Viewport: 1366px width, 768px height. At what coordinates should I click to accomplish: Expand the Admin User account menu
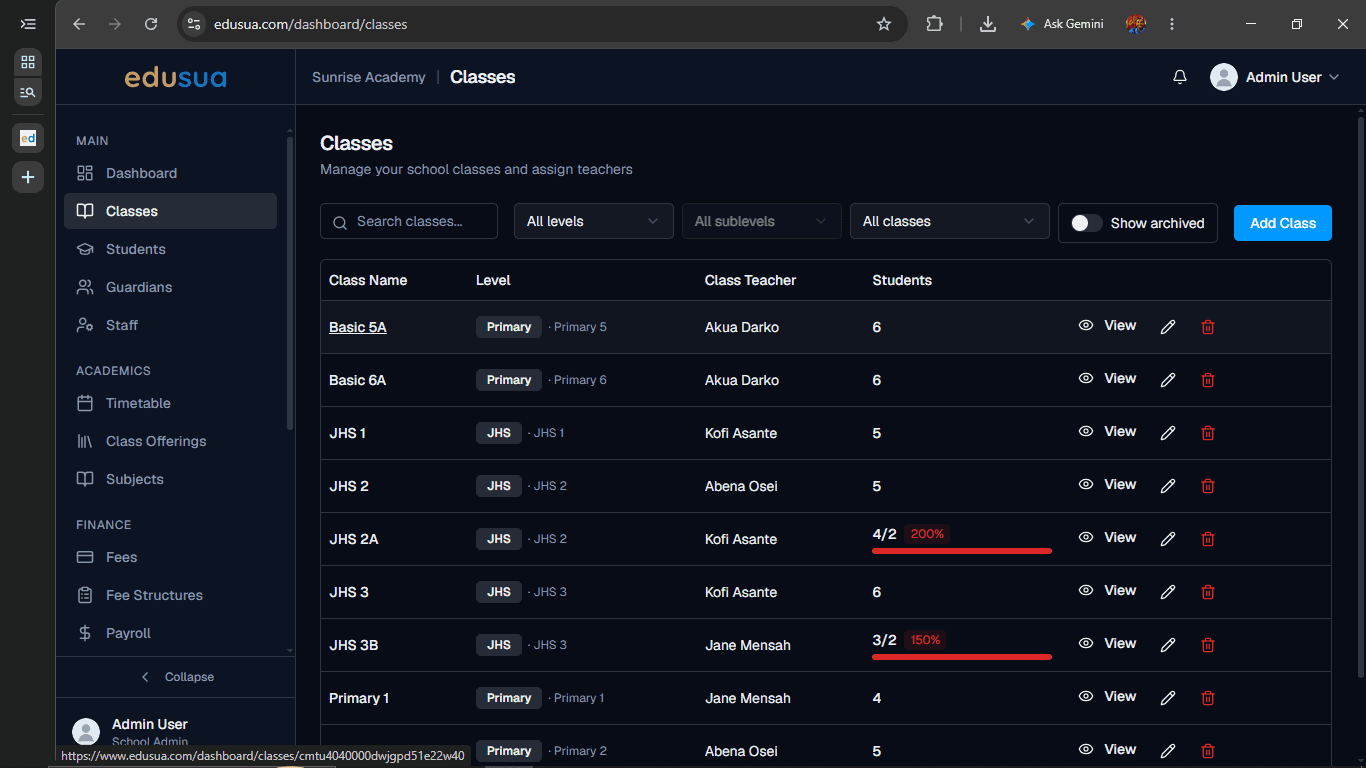(1274, 77)
